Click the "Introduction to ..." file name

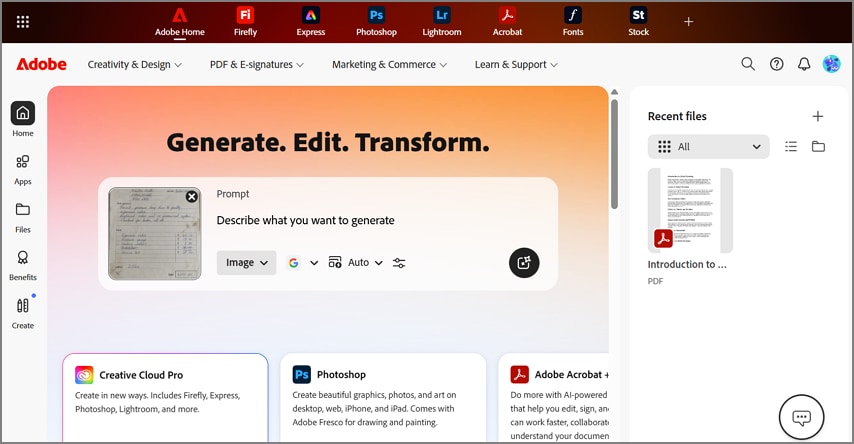point(687,264)
